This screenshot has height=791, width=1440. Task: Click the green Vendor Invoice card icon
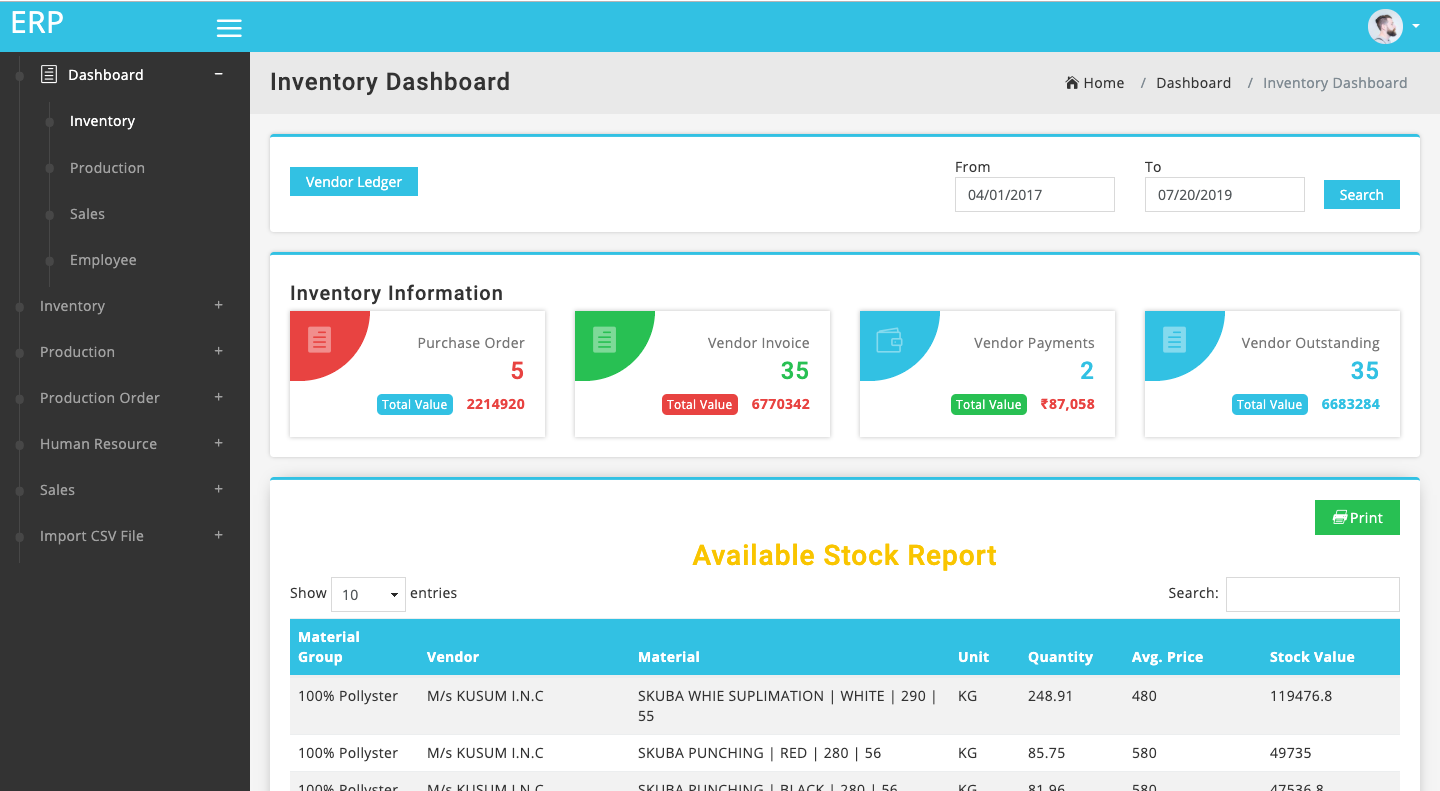coord(604,339)
